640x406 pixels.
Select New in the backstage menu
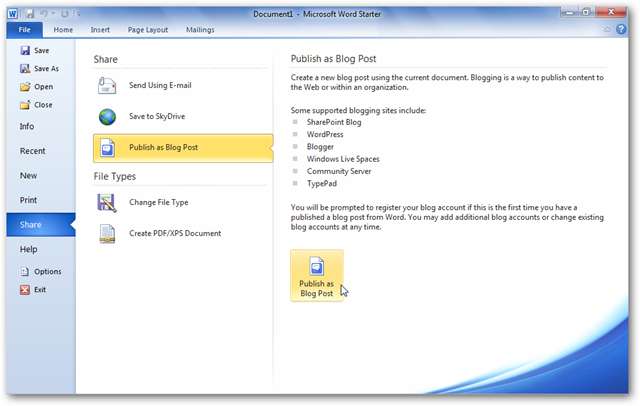(29, 176)
